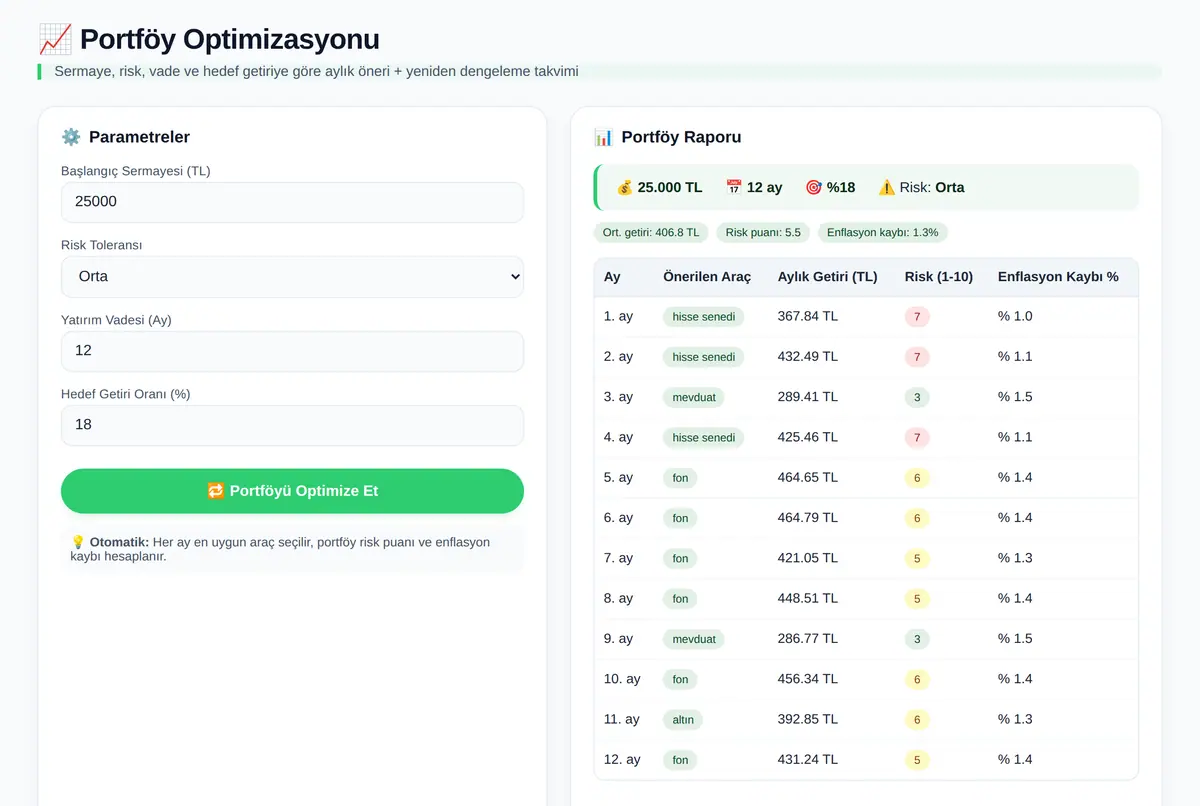Click the 425.46 TL return value
The image size is (1200, 806).
(x=808, y=437)
